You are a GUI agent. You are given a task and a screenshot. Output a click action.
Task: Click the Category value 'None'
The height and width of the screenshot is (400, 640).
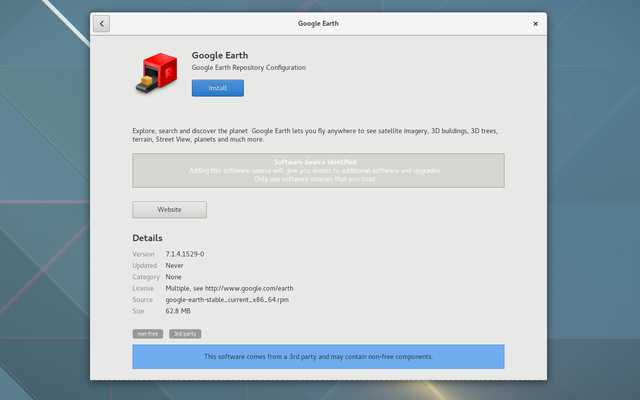point(173,277)
